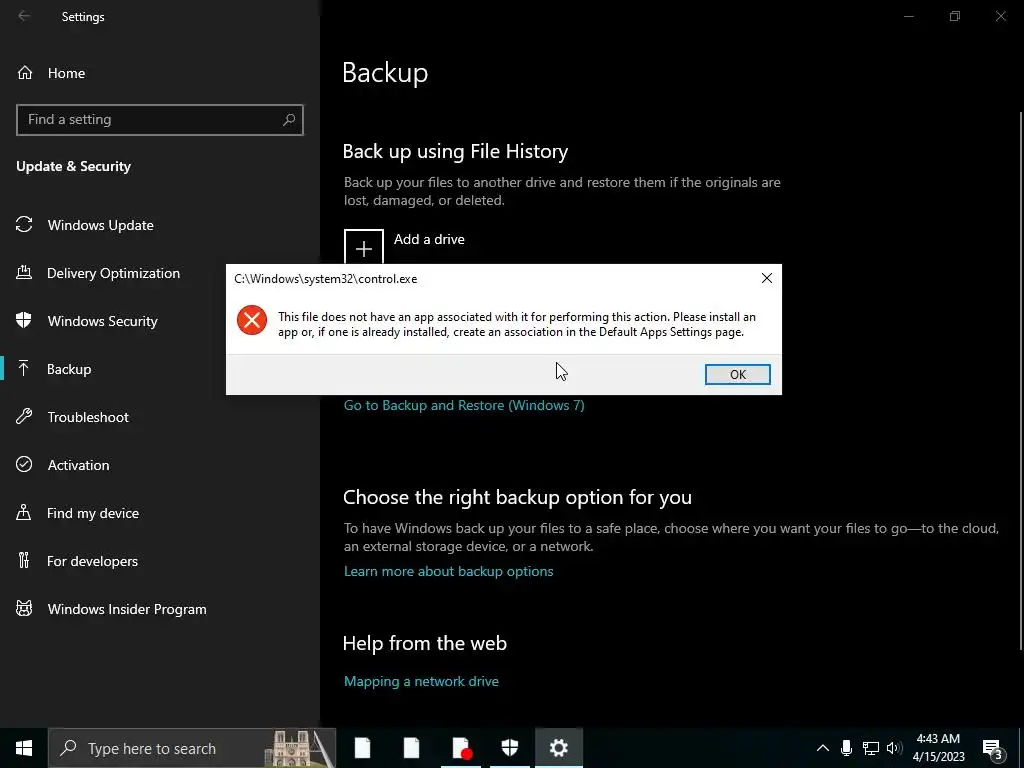The width and height of the screenshot is (1024, 768).
Task: Click the Delivery Optimization icon
Action: [x=24, y=272]
